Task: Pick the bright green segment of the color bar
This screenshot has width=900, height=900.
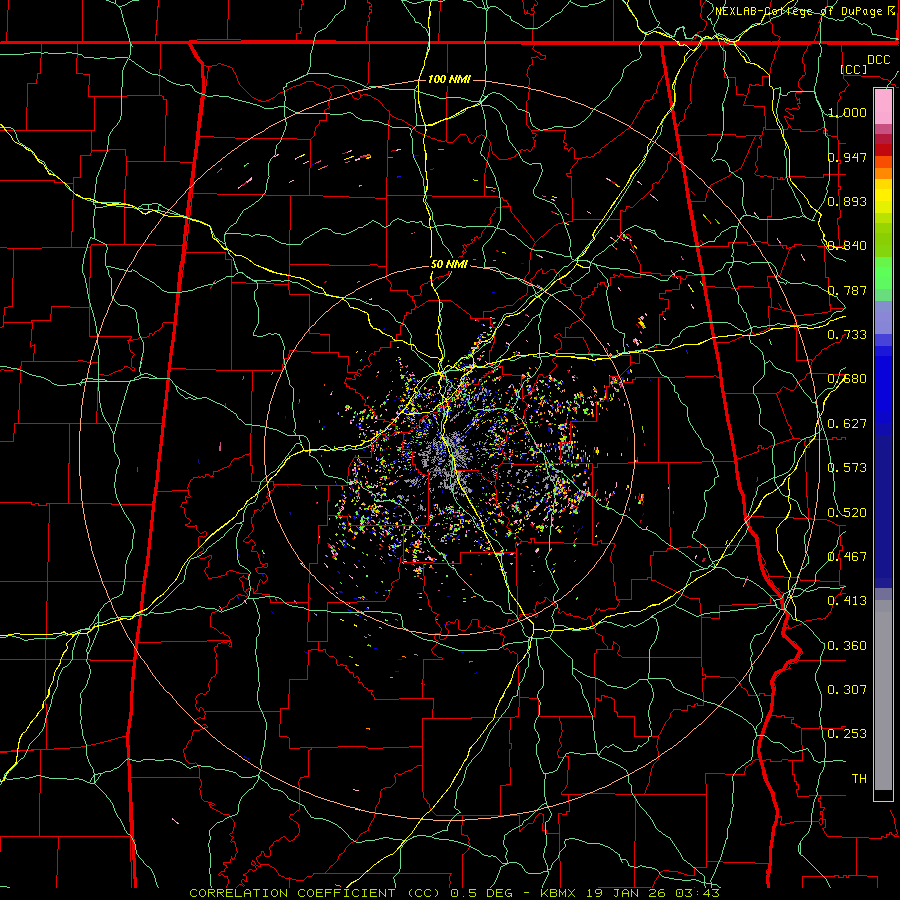Action: 883,273
